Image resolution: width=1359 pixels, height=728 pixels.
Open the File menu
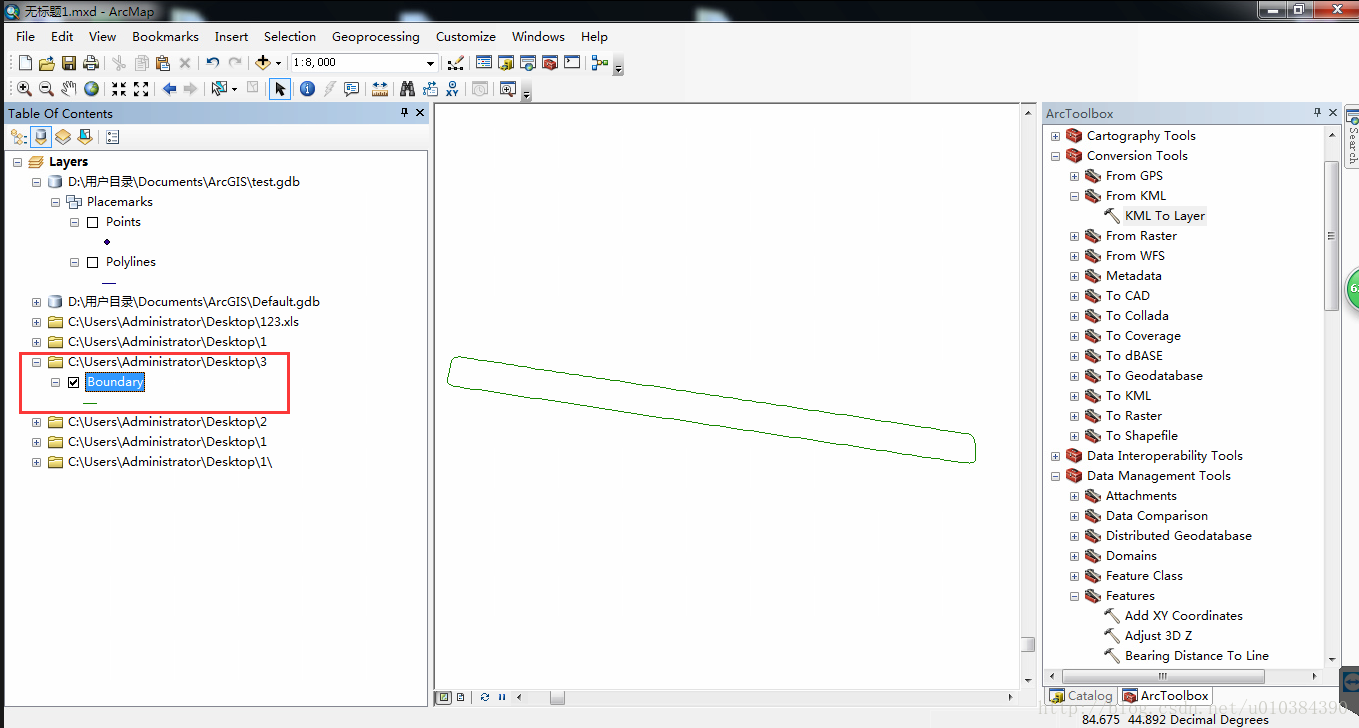pyautogui.click(x=26, y=37)
